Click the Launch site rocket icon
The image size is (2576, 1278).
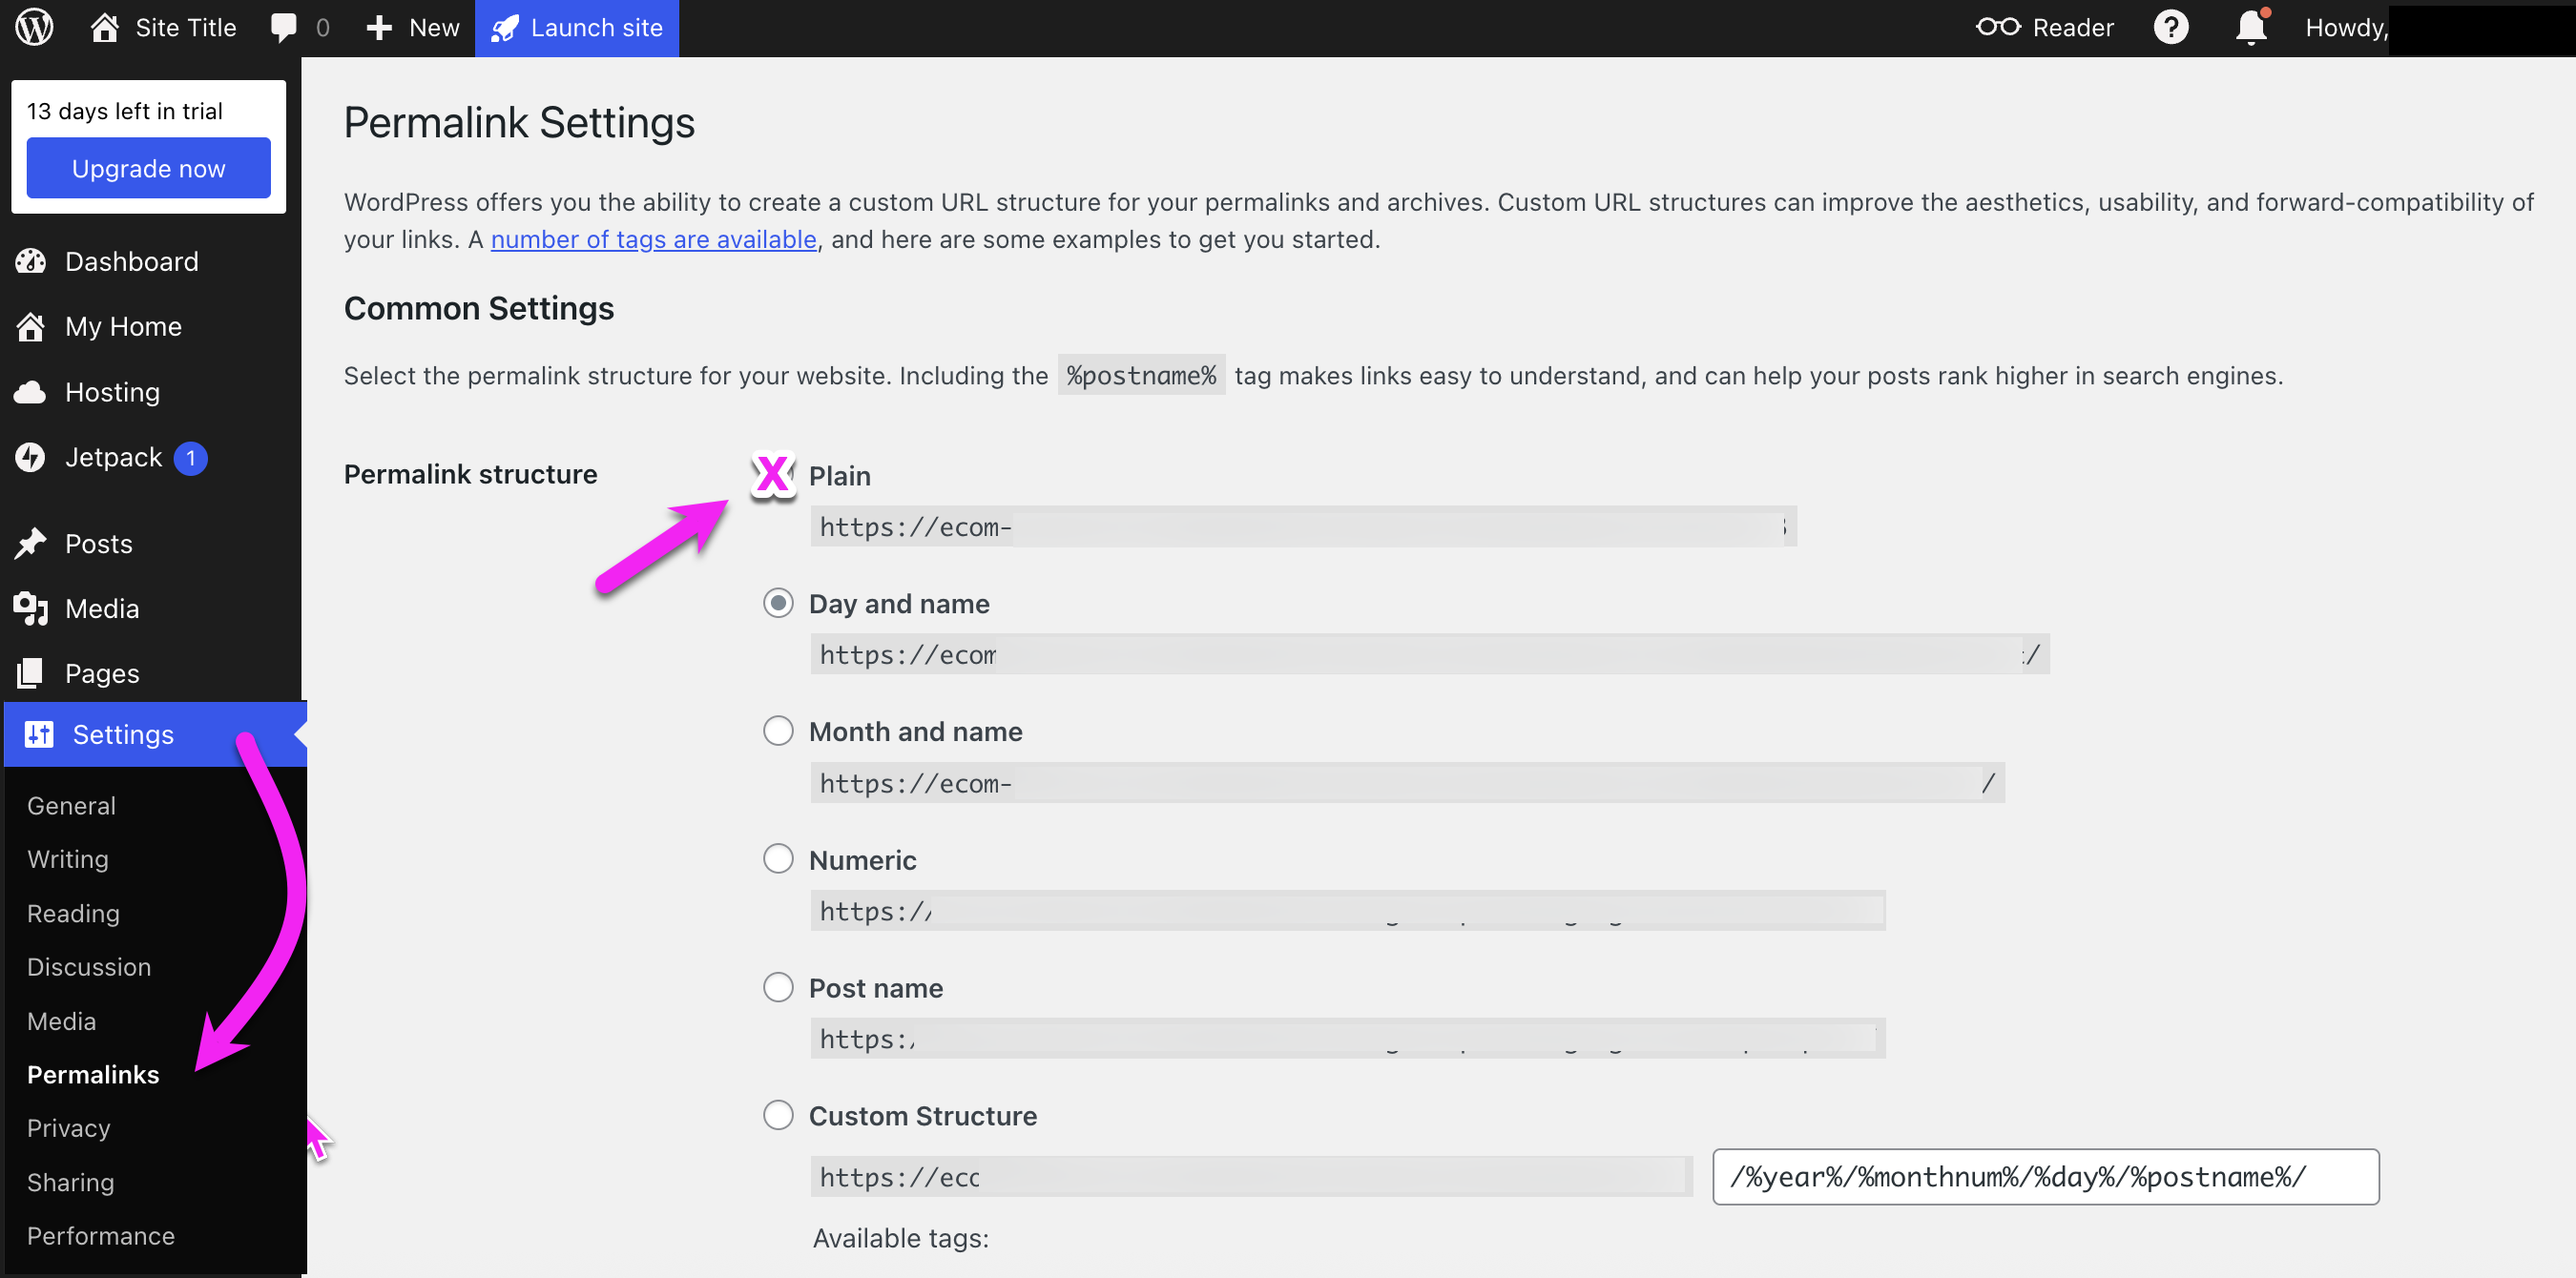[x=508, y=27]
